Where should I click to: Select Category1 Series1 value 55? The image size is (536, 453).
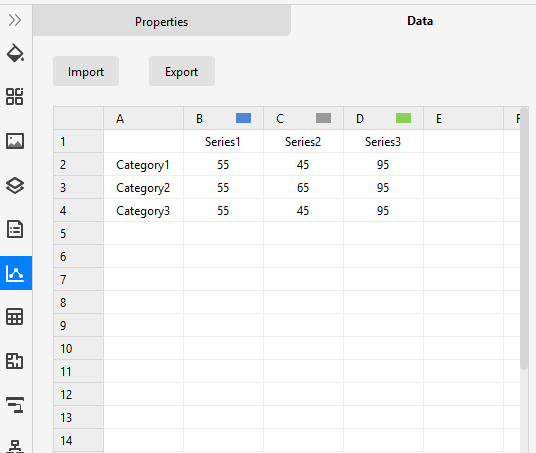click(x=223, y=164)
